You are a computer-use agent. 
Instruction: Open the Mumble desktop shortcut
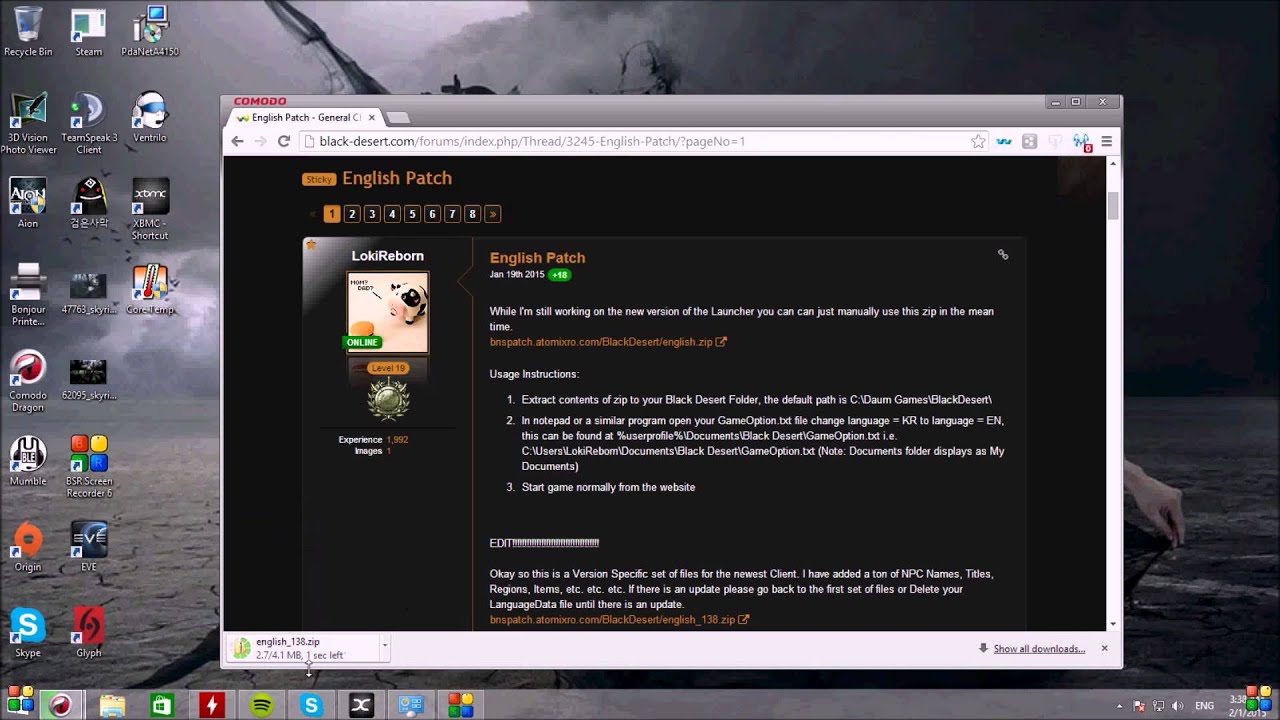[28, 461]
